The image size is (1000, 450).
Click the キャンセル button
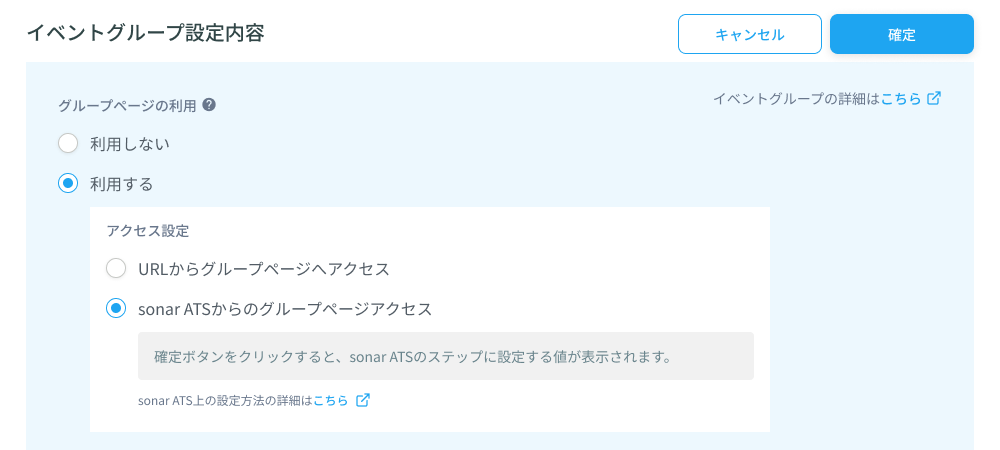tap(749, 34)
